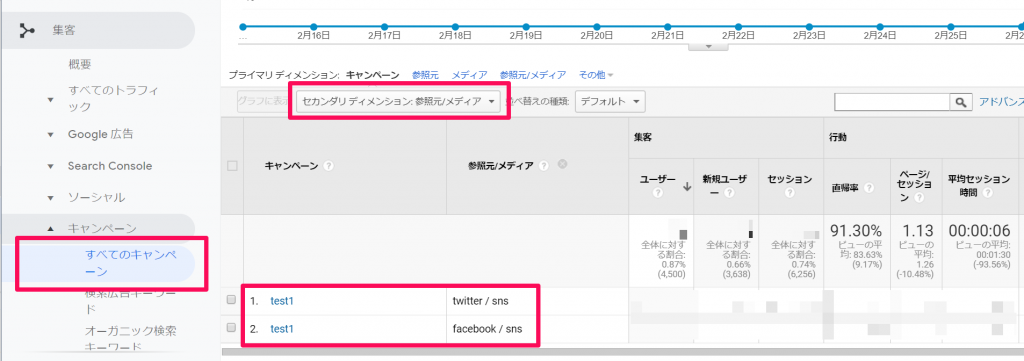Viewport: 1024px width, 361px height.
Task: Remove the 参照元/メディア secondary dimension column
Action: click(x=562, y=165)
